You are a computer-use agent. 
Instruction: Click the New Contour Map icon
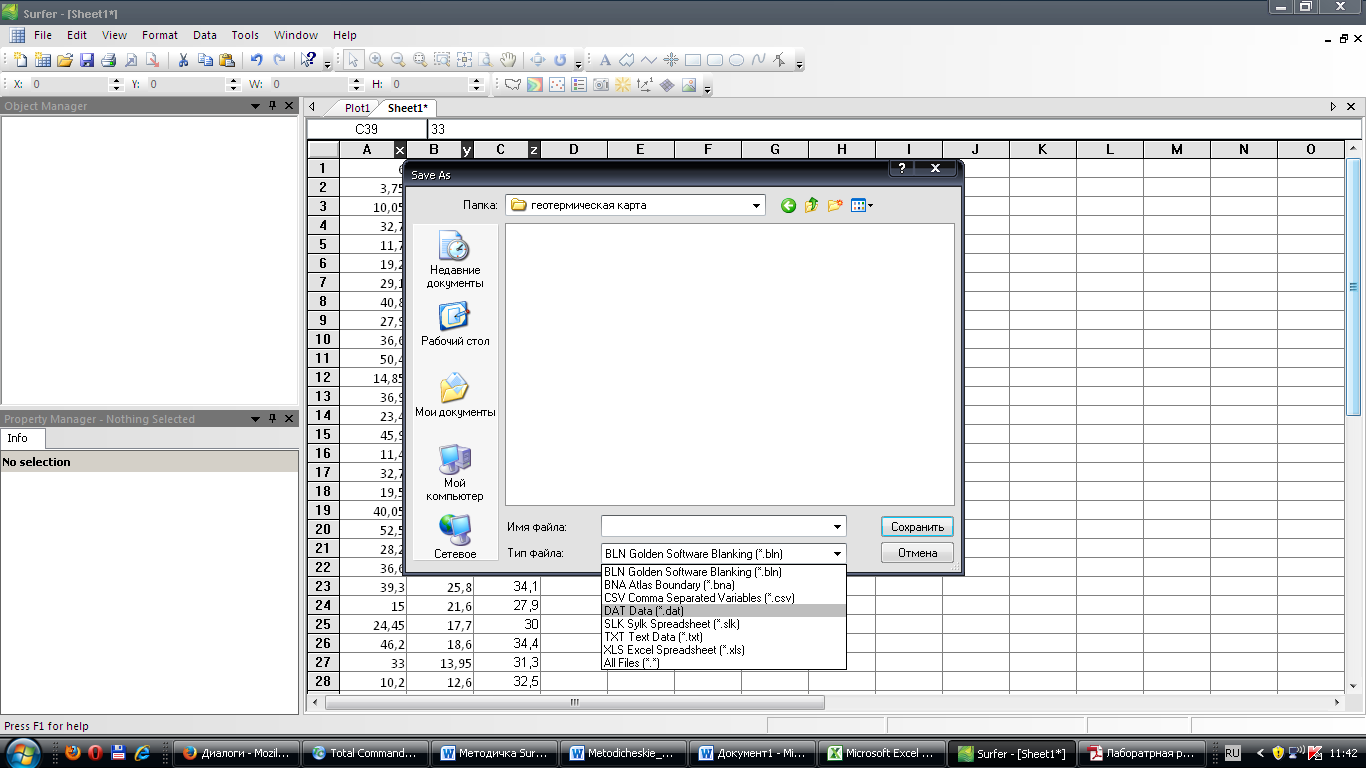[x=535, y=85]
